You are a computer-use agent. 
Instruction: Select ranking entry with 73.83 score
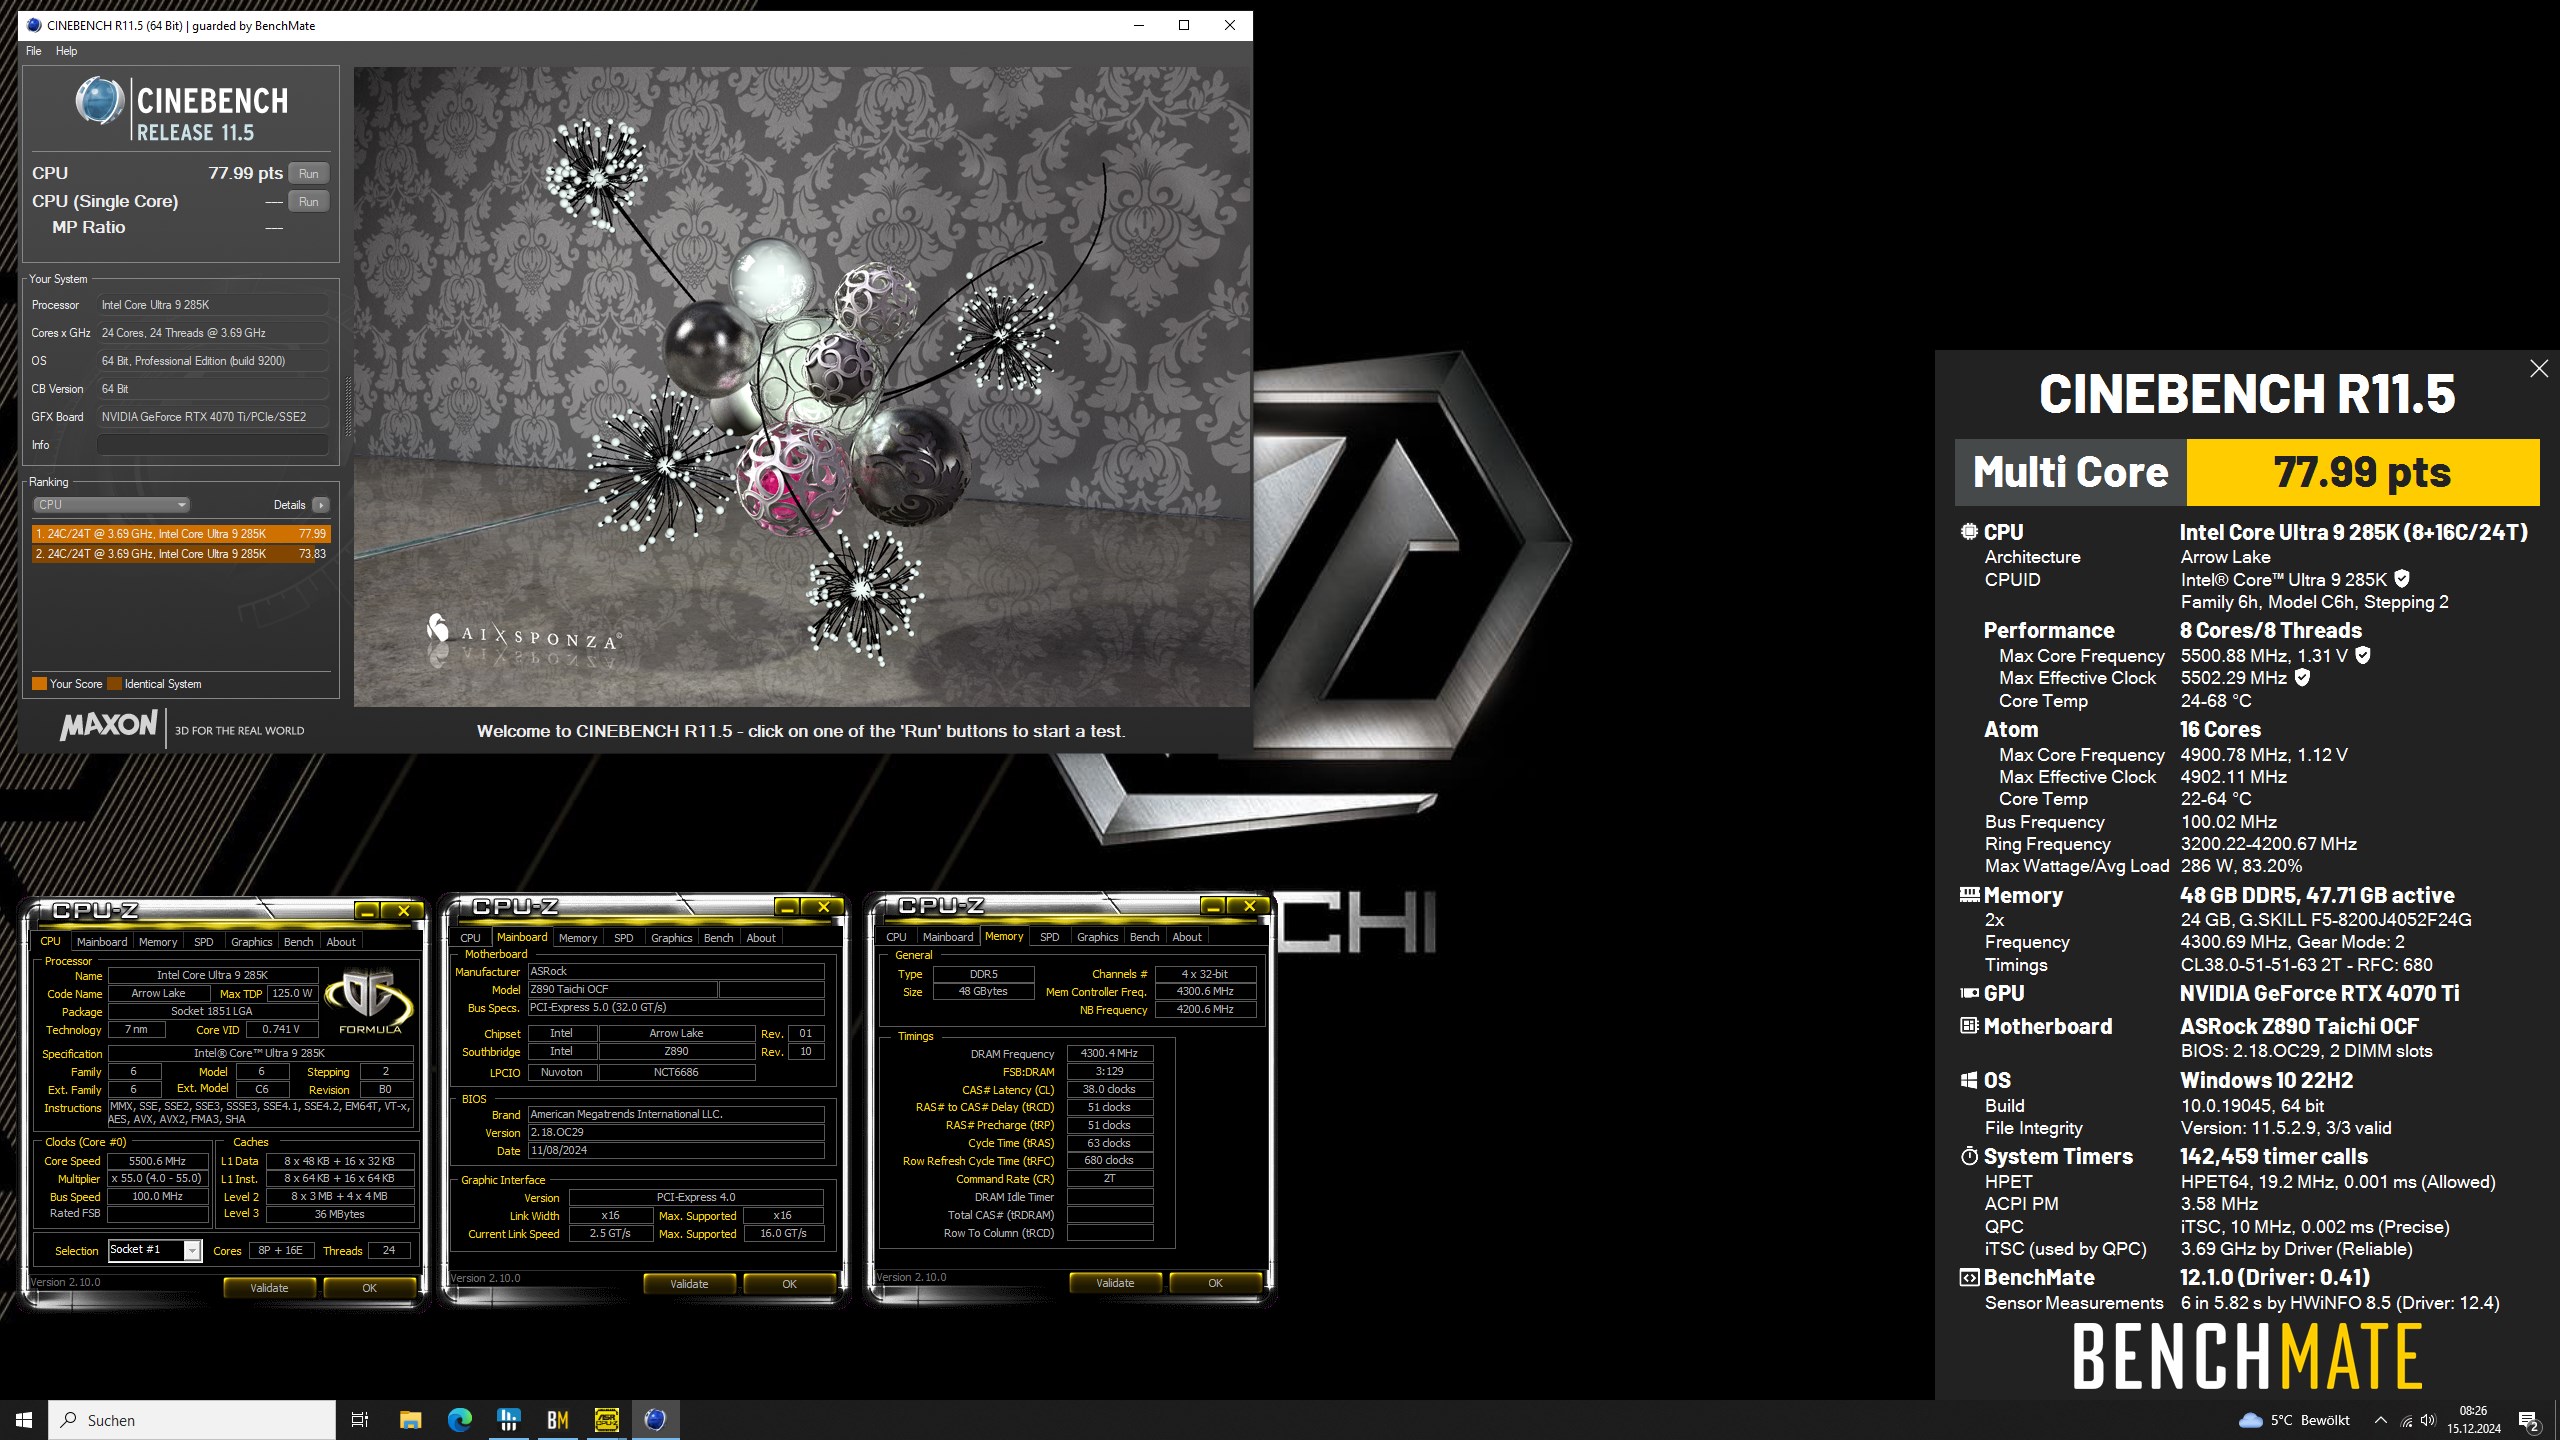click(180, 554)
